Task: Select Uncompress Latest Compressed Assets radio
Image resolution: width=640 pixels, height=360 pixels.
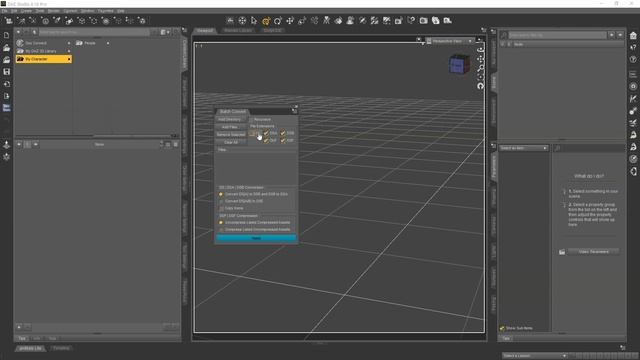Action: 221,222
